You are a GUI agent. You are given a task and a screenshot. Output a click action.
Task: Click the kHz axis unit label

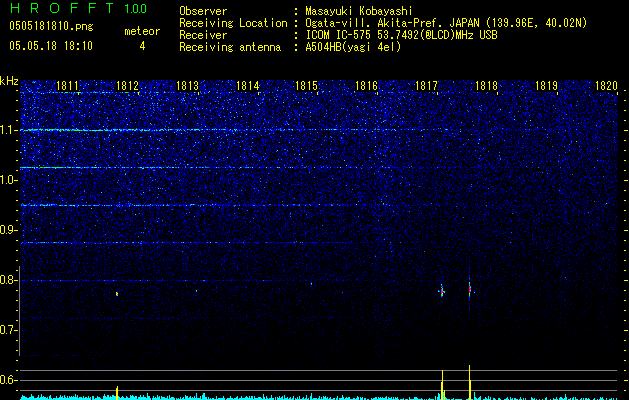coord(9,81)
